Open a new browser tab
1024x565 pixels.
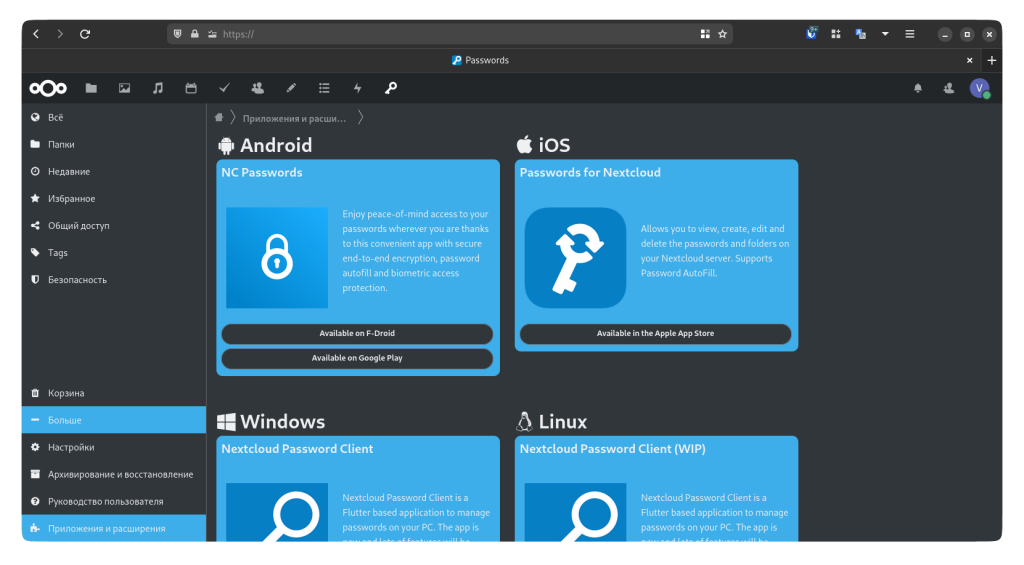(x=991, y=60)
